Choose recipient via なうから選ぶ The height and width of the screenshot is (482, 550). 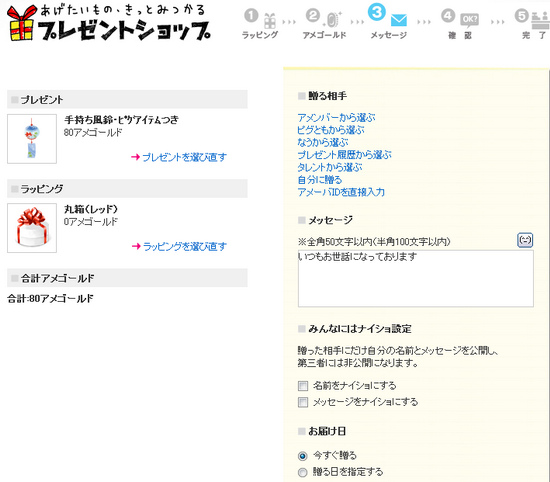coord(323,142)
